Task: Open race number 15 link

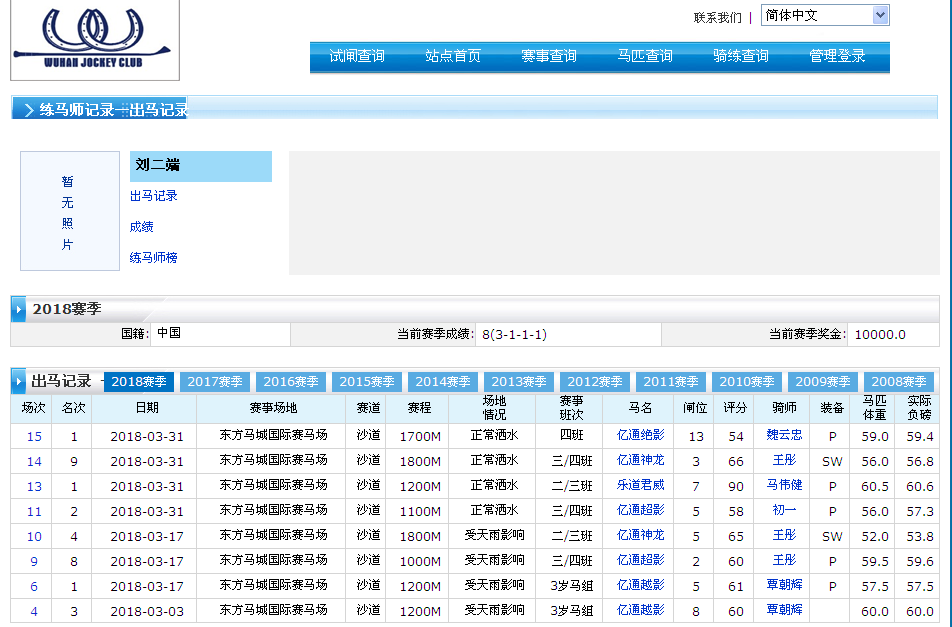Action: point(34,436)
